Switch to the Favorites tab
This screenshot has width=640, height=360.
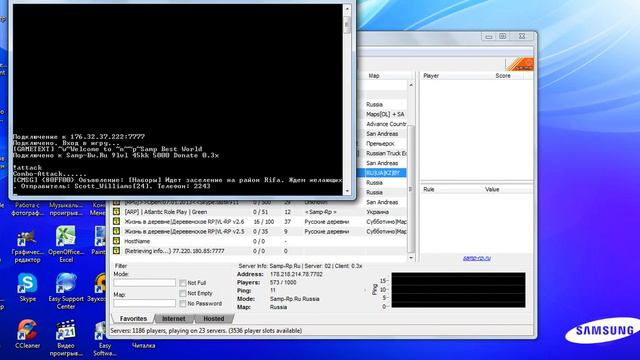pos(133,319)
